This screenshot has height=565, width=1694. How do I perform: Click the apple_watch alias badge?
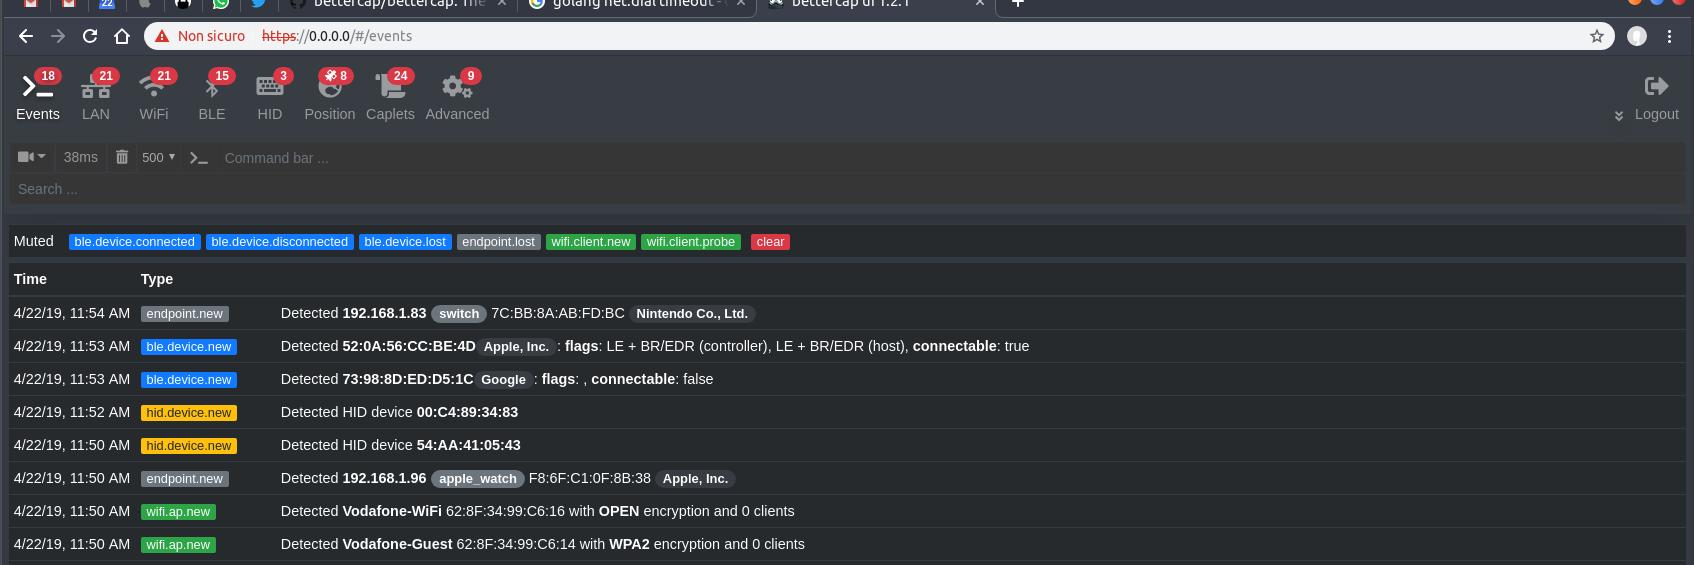click(478, 479)
